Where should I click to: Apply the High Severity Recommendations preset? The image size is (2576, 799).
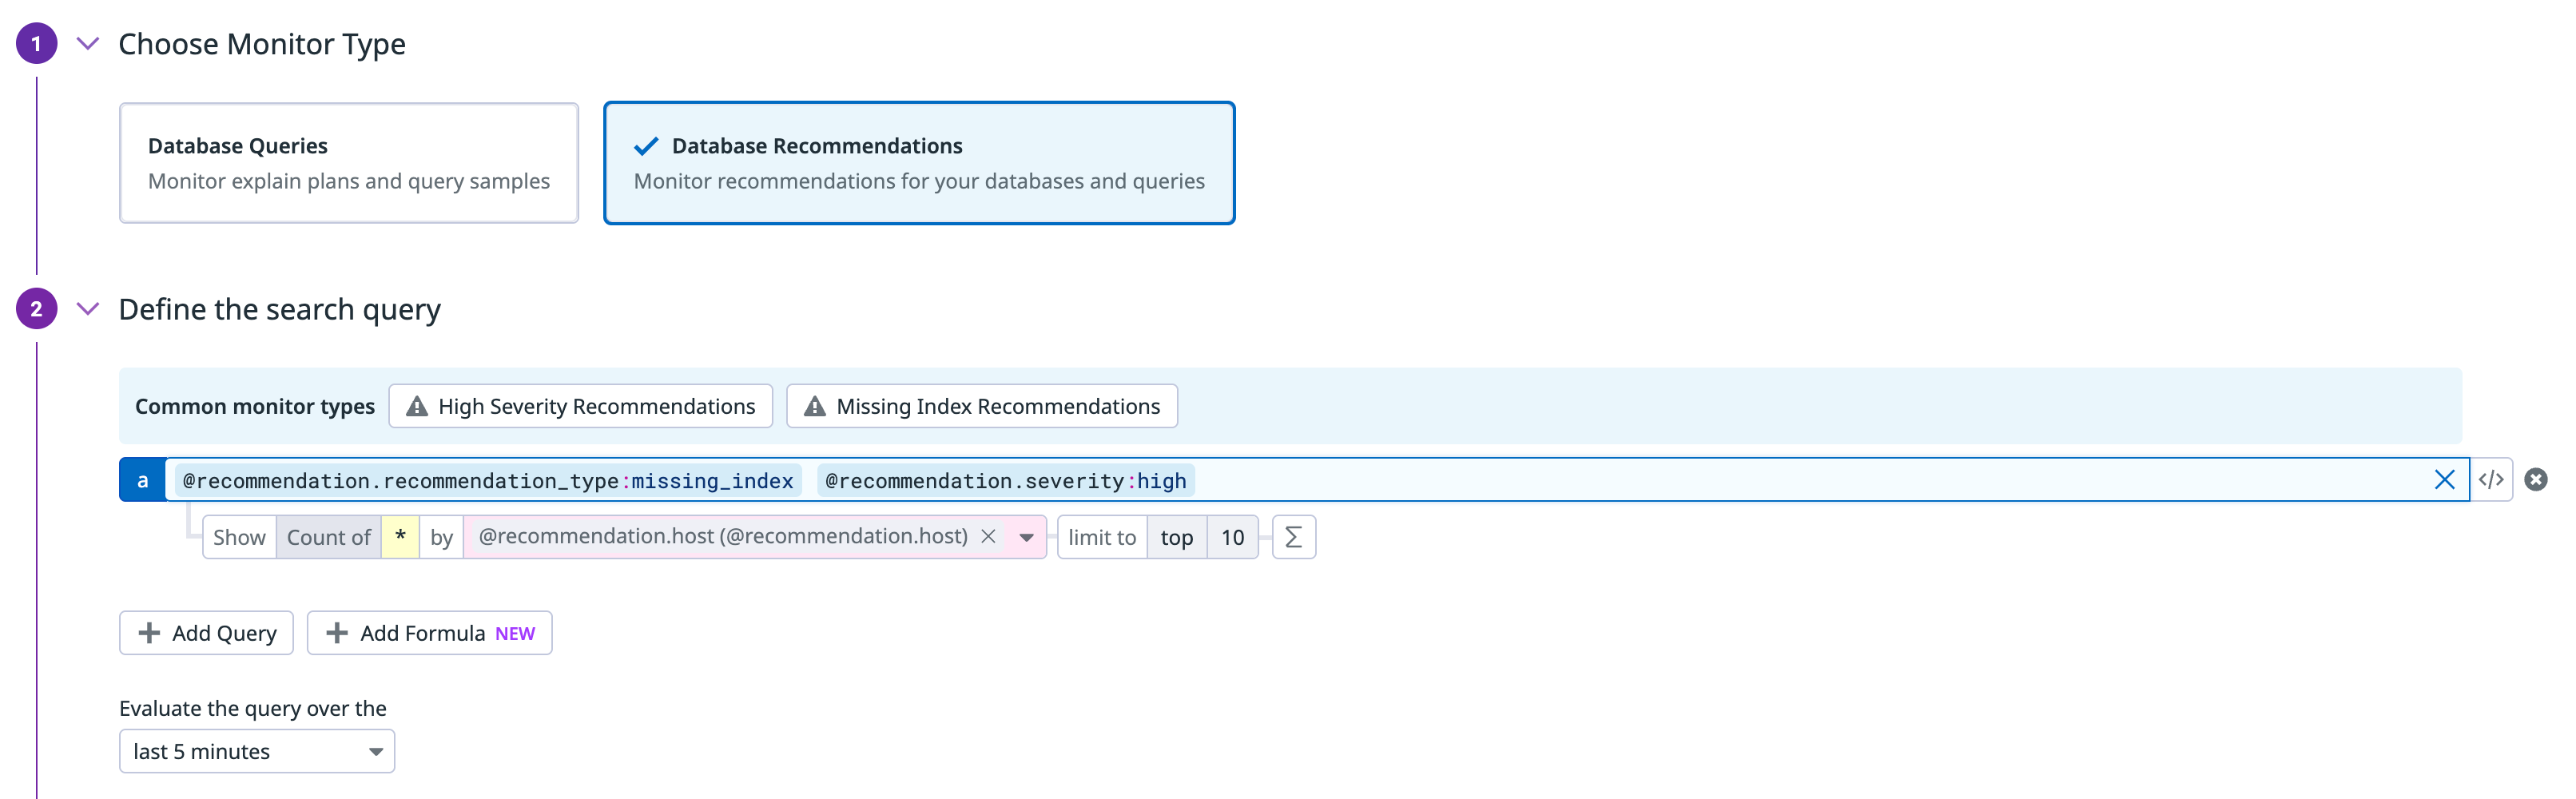(580, 406)
